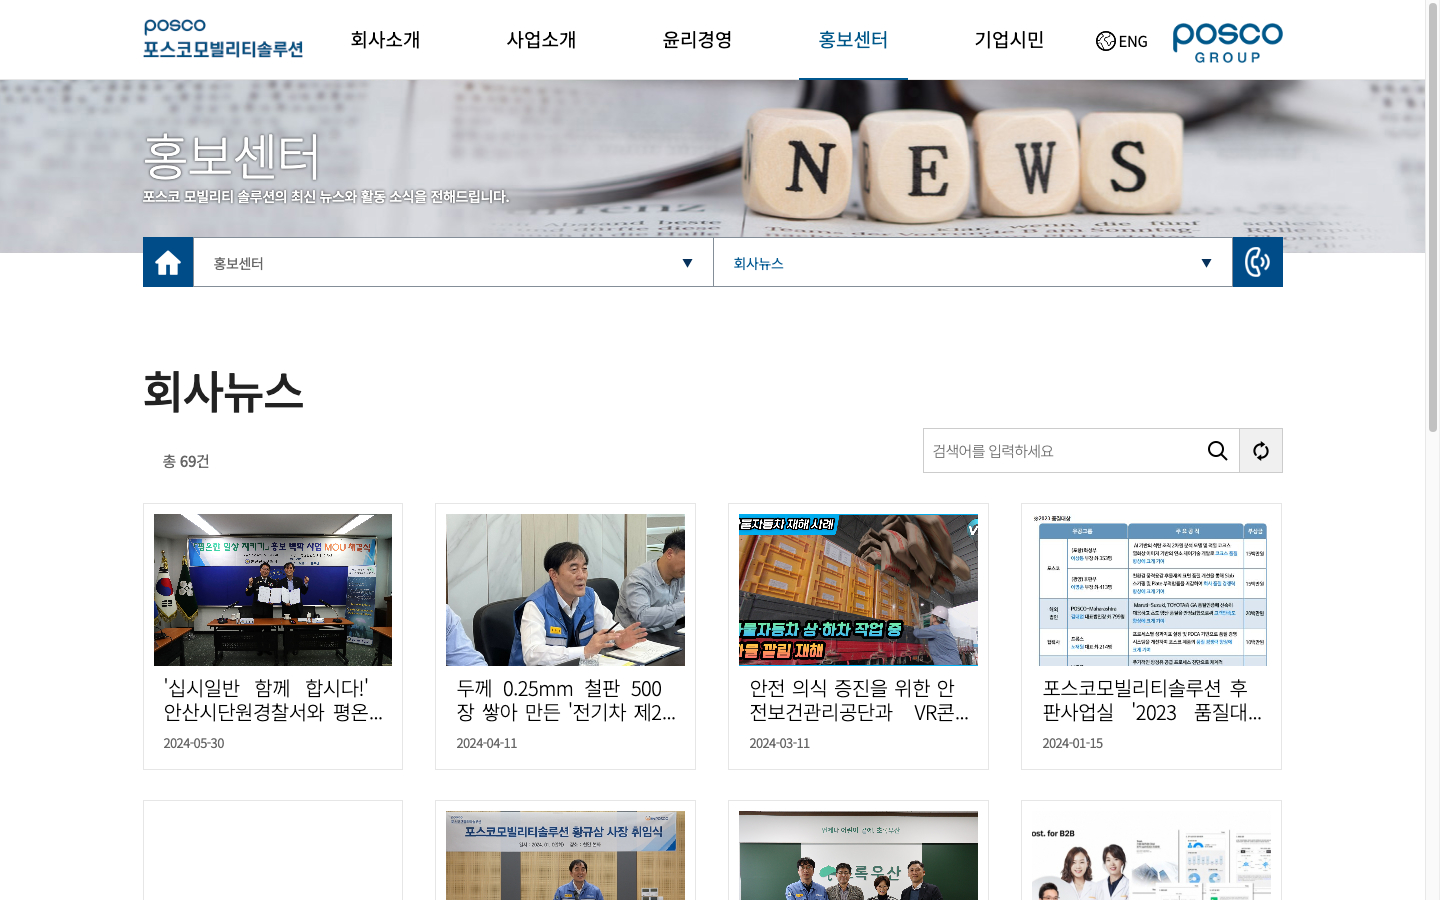Screen dimensions: 1440x900
Task: Open the 포스코모빌리티솔루션 후판사업실 article title
Action: 1152,700
